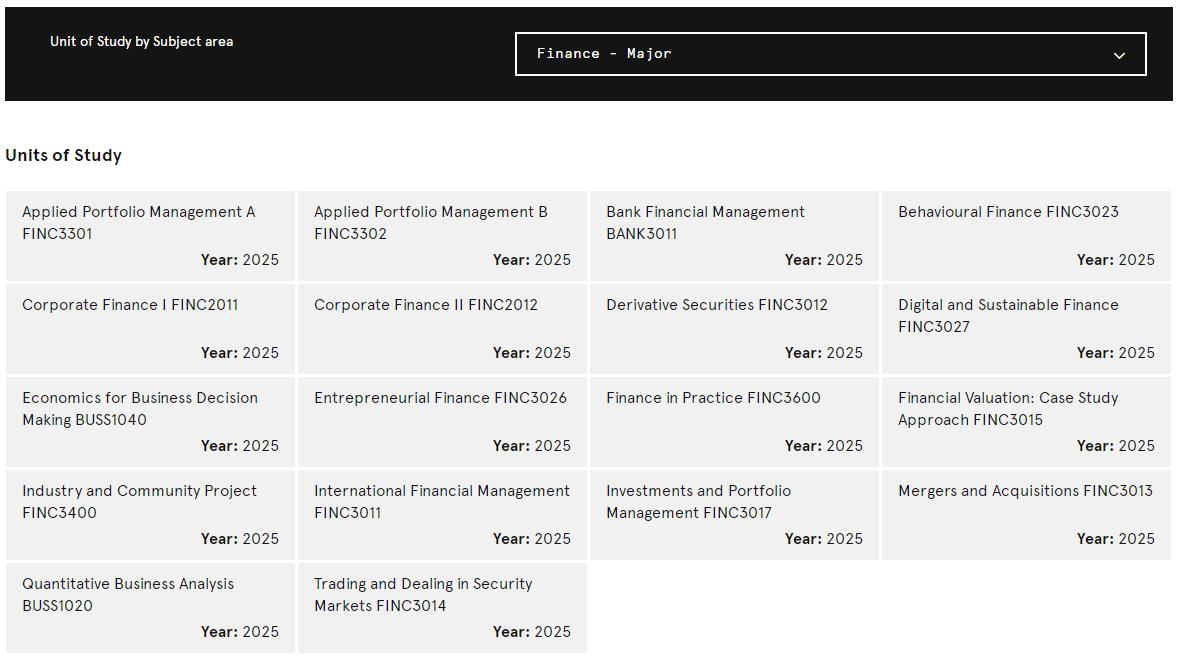Open Economics for Business Decision Making BUSS1040

click(x=150, y=422)
